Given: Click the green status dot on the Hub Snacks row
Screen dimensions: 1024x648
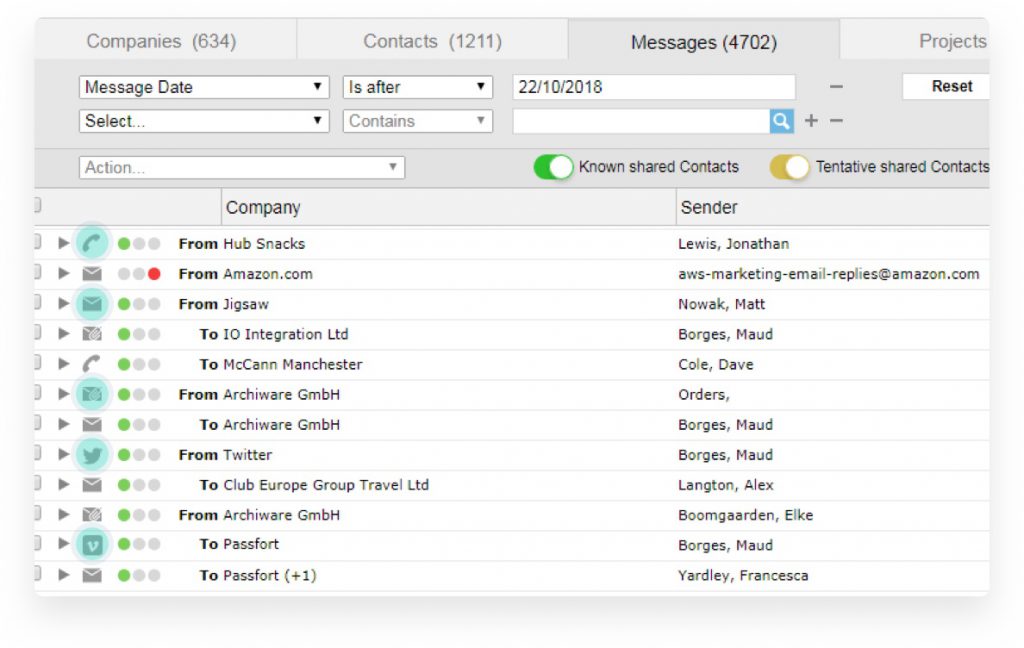Looking at the screenshot, I should click(124, 244).
